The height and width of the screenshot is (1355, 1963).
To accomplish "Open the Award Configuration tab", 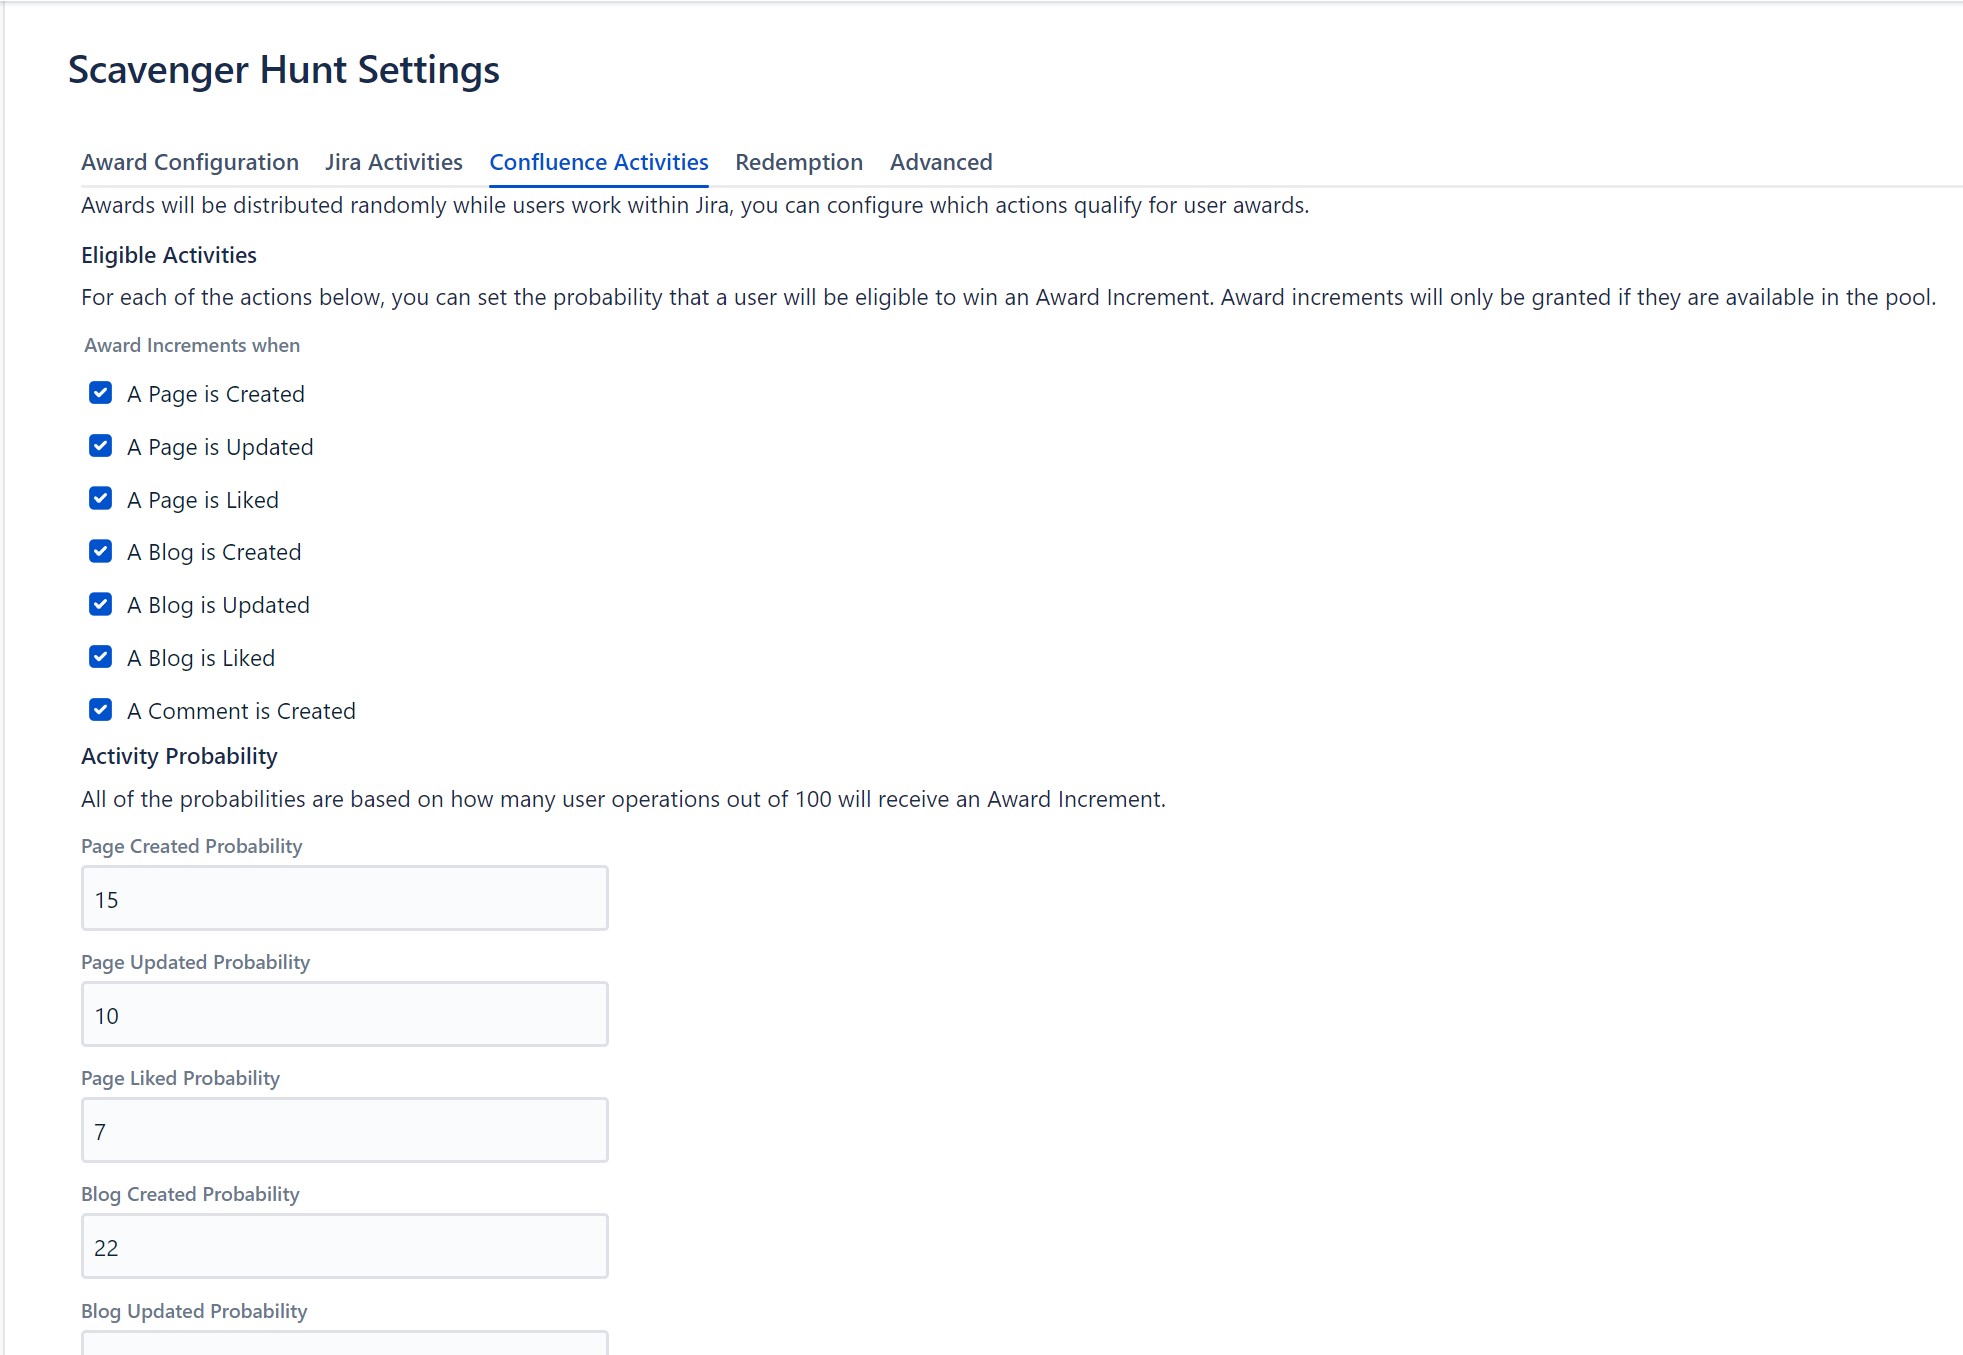I will [189, 162].
